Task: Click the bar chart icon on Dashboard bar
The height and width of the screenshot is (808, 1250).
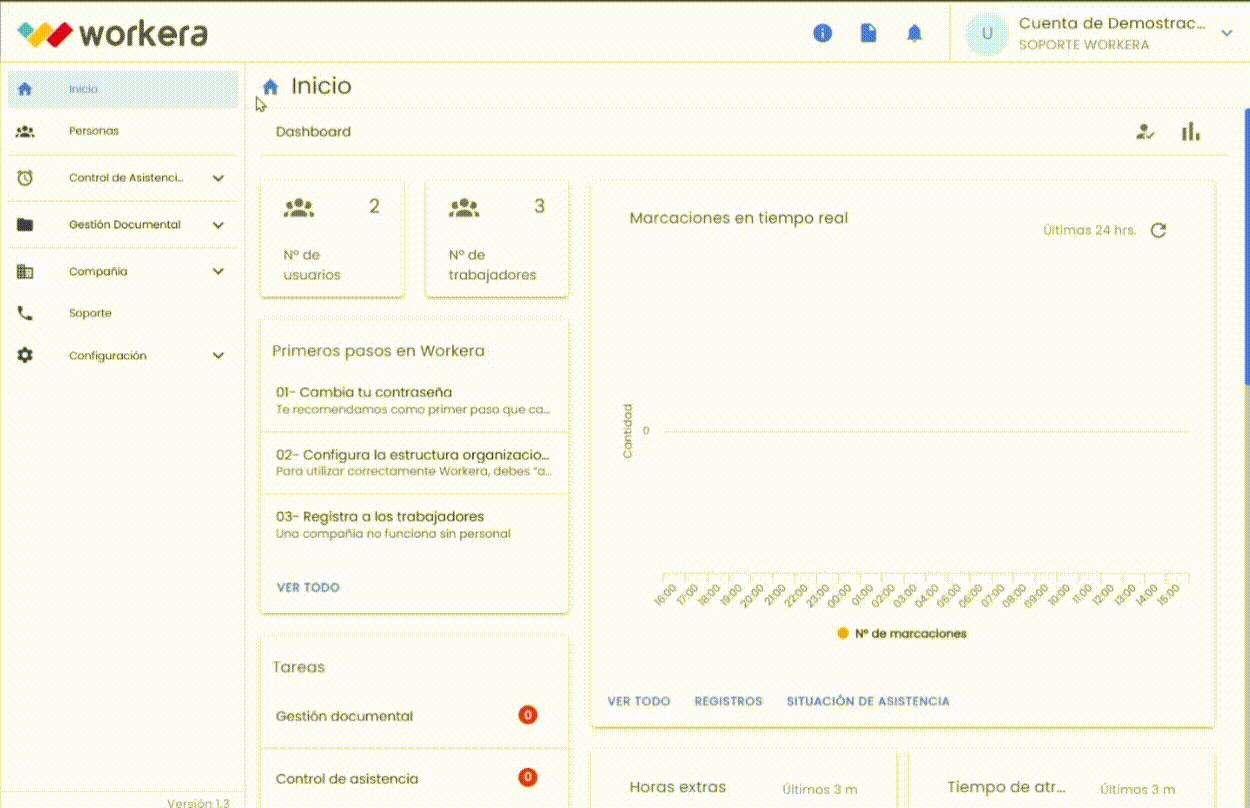Action: [x=1190, y=132]
